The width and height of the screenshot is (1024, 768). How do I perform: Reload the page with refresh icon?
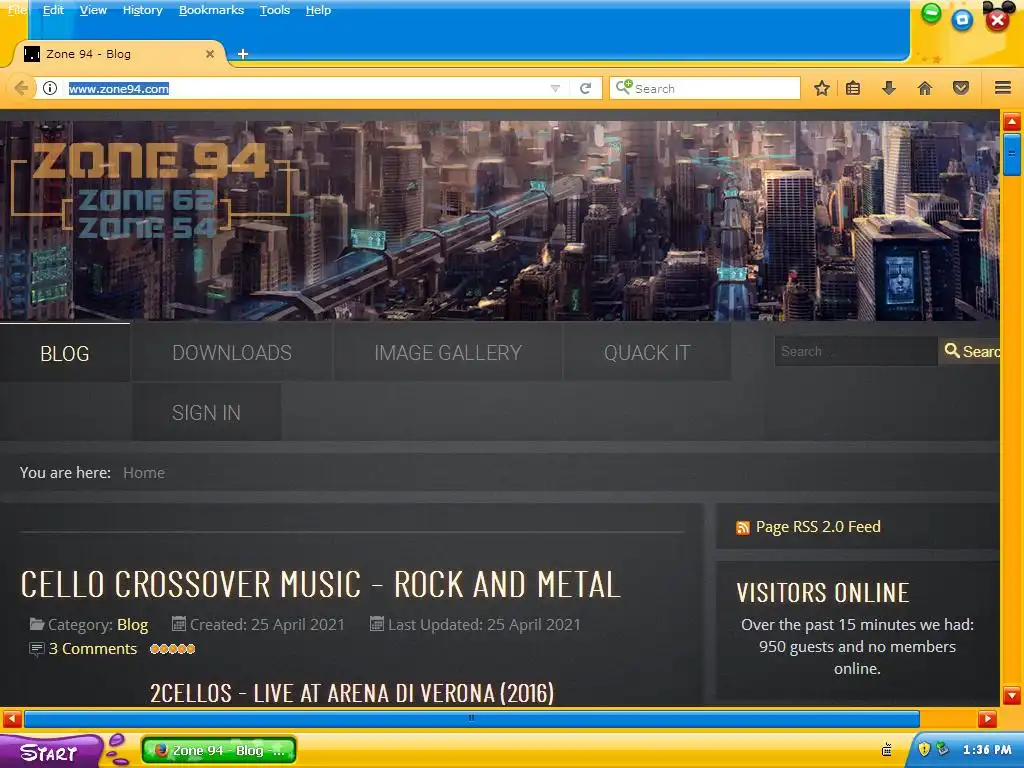point(586,88)
